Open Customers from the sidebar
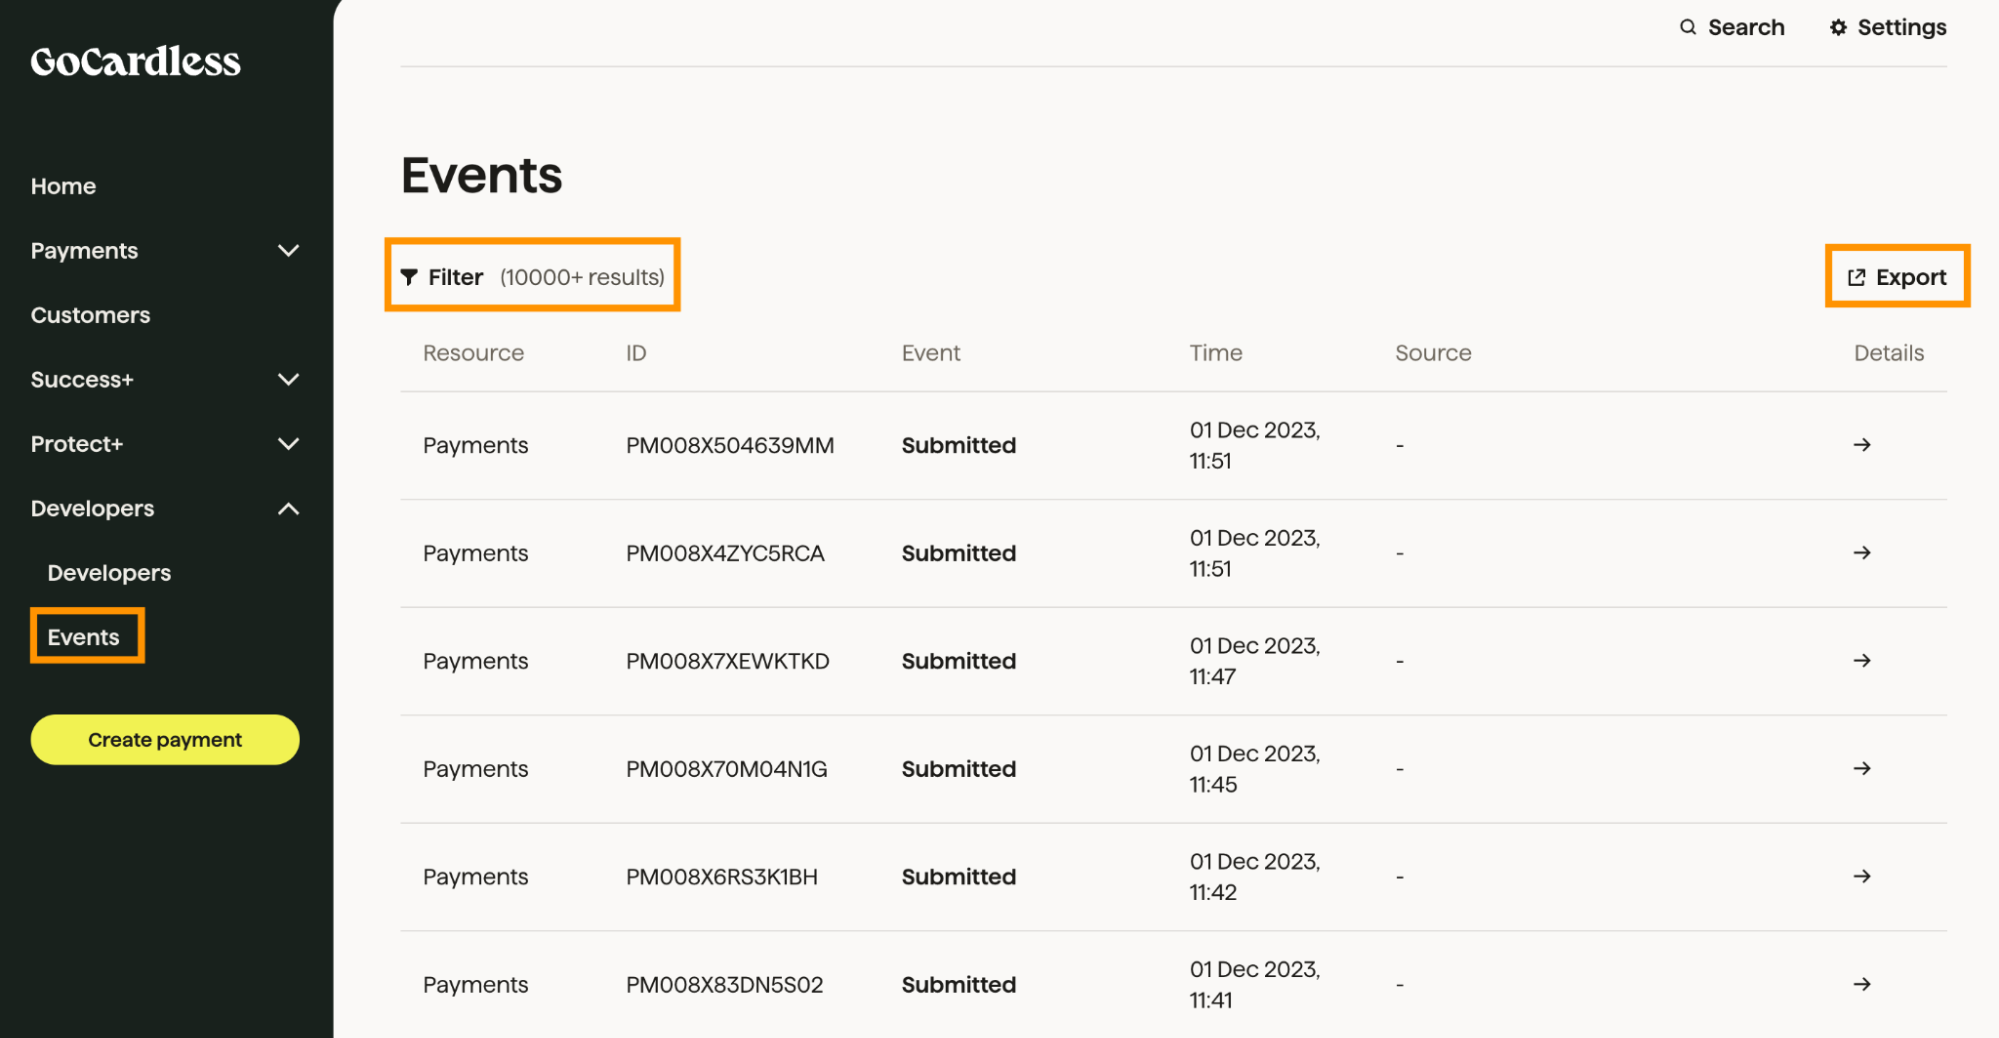 (90, 315)
